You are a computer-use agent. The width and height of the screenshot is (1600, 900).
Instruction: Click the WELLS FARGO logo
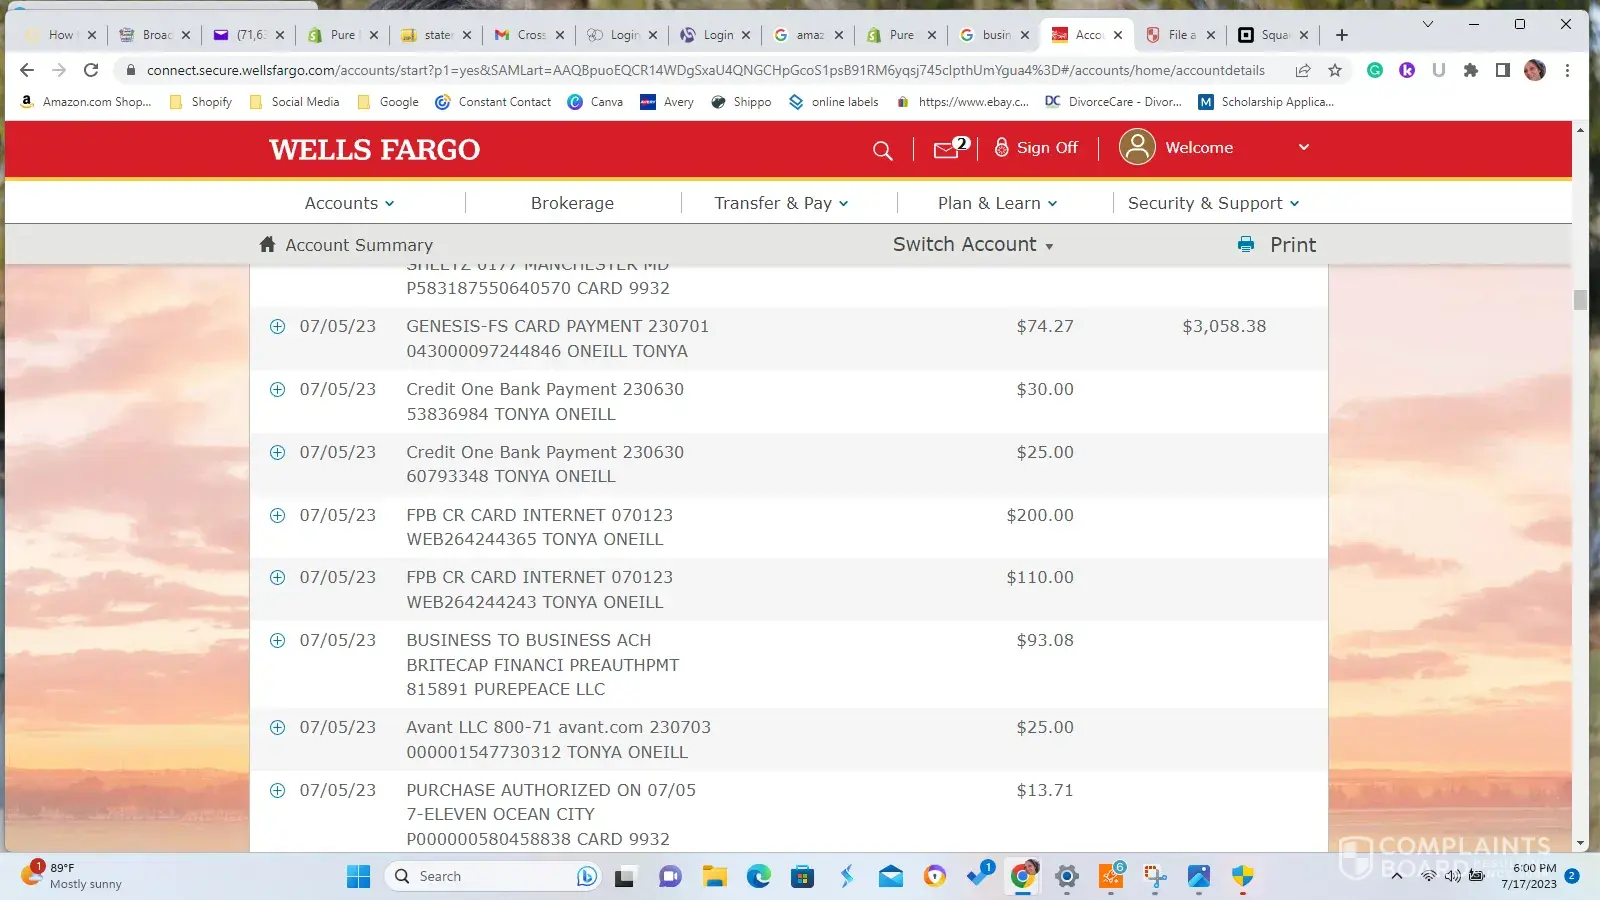[x=375, y=150]
